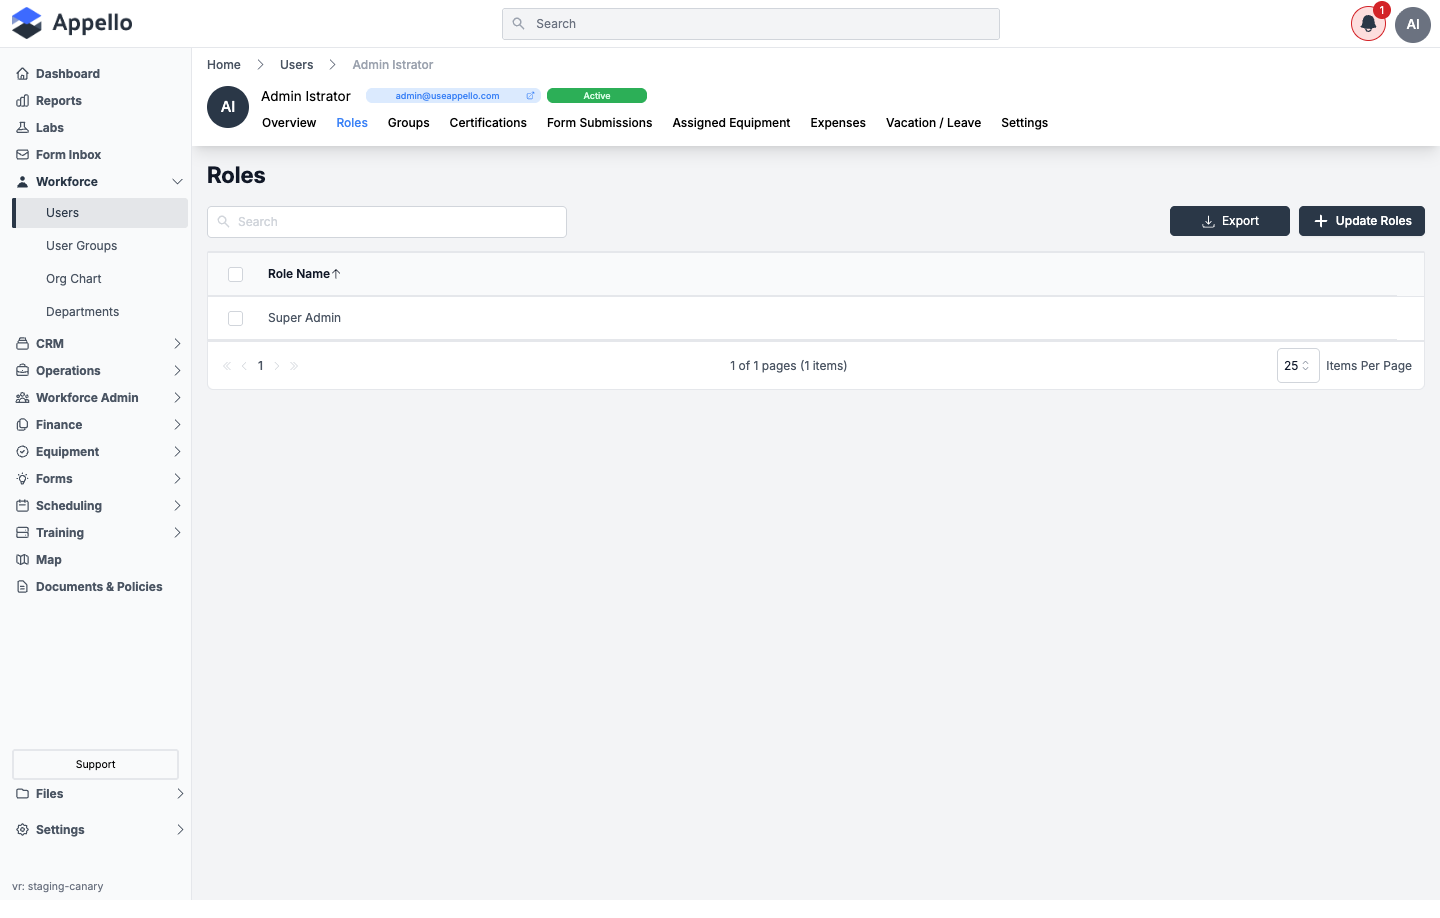1440x918 pixels.
Task: Tick the Super Admin row checkbox
Action: coord(236,318)
